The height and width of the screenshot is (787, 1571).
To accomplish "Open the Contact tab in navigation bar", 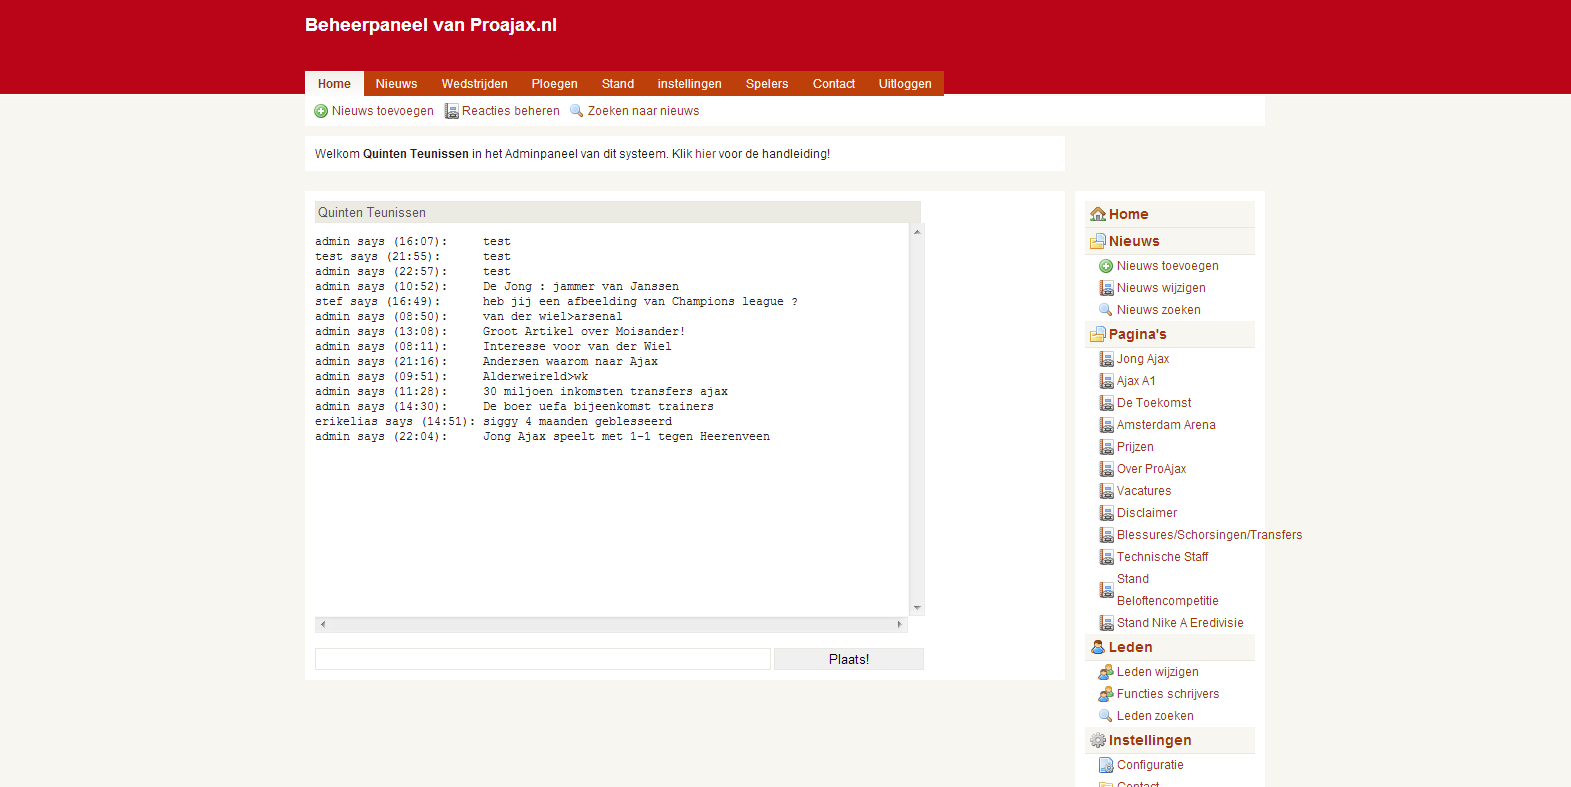I will [833, 84].
